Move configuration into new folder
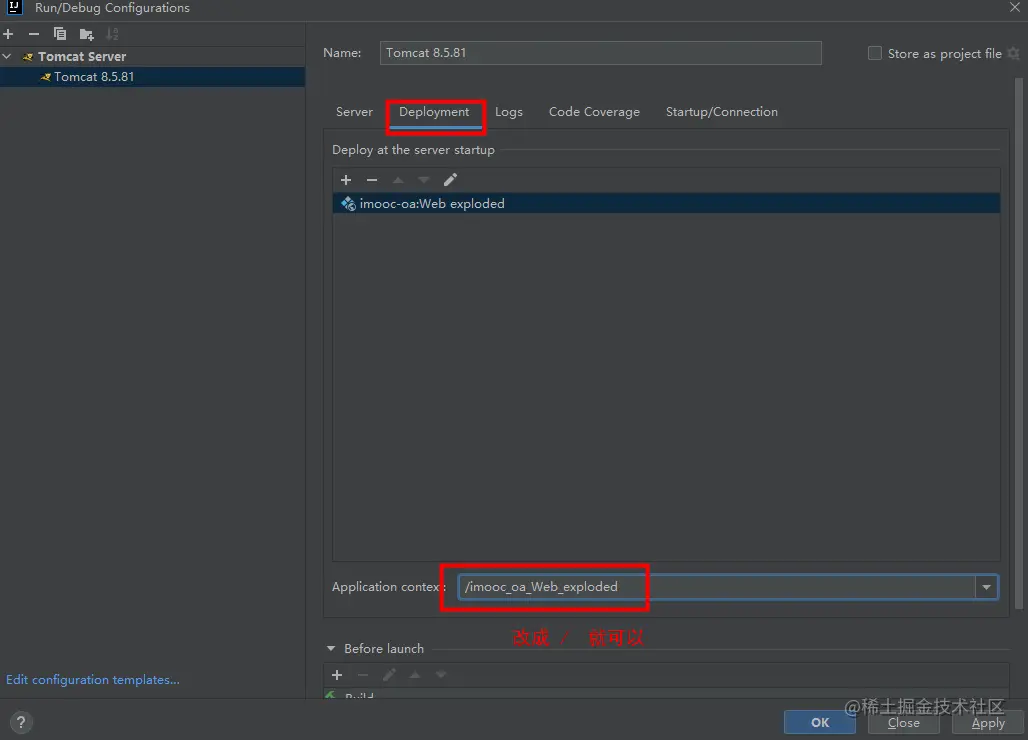The image size is (1028, 740). [x=87, y=34]
